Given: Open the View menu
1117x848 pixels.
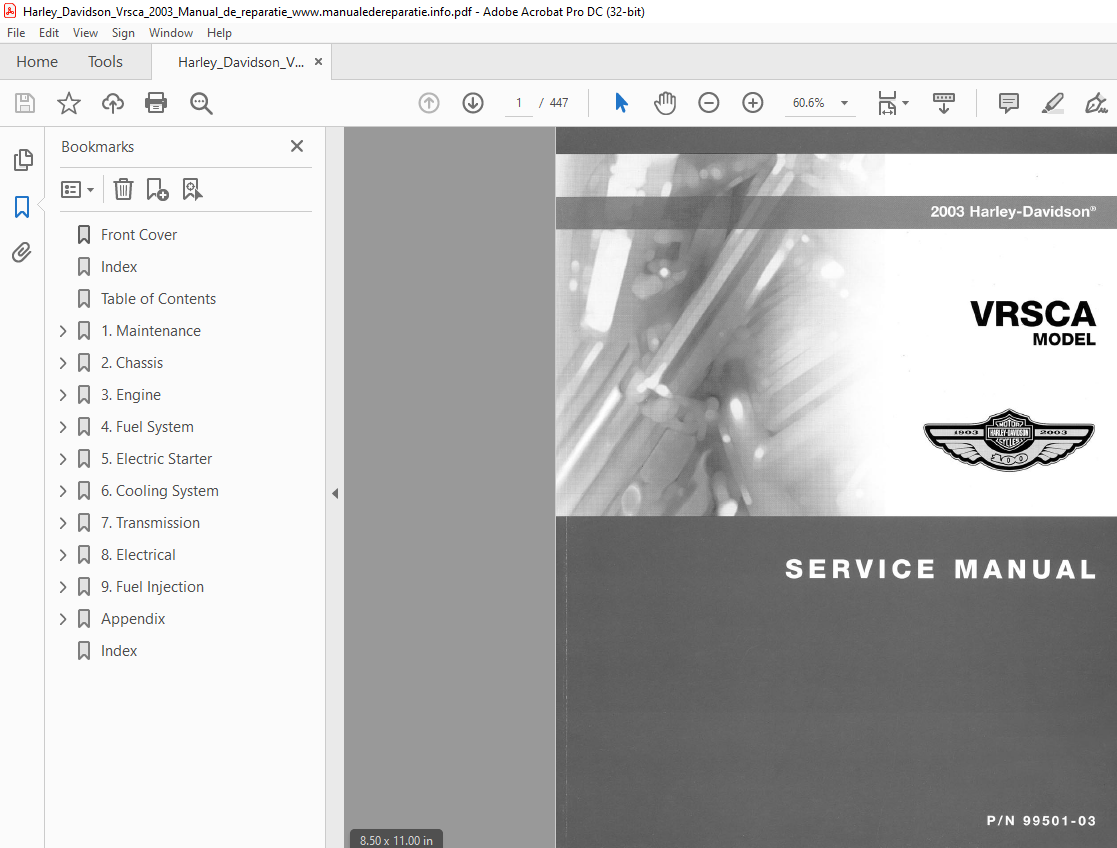Looking at the screenshot, I should coord(85,33).
